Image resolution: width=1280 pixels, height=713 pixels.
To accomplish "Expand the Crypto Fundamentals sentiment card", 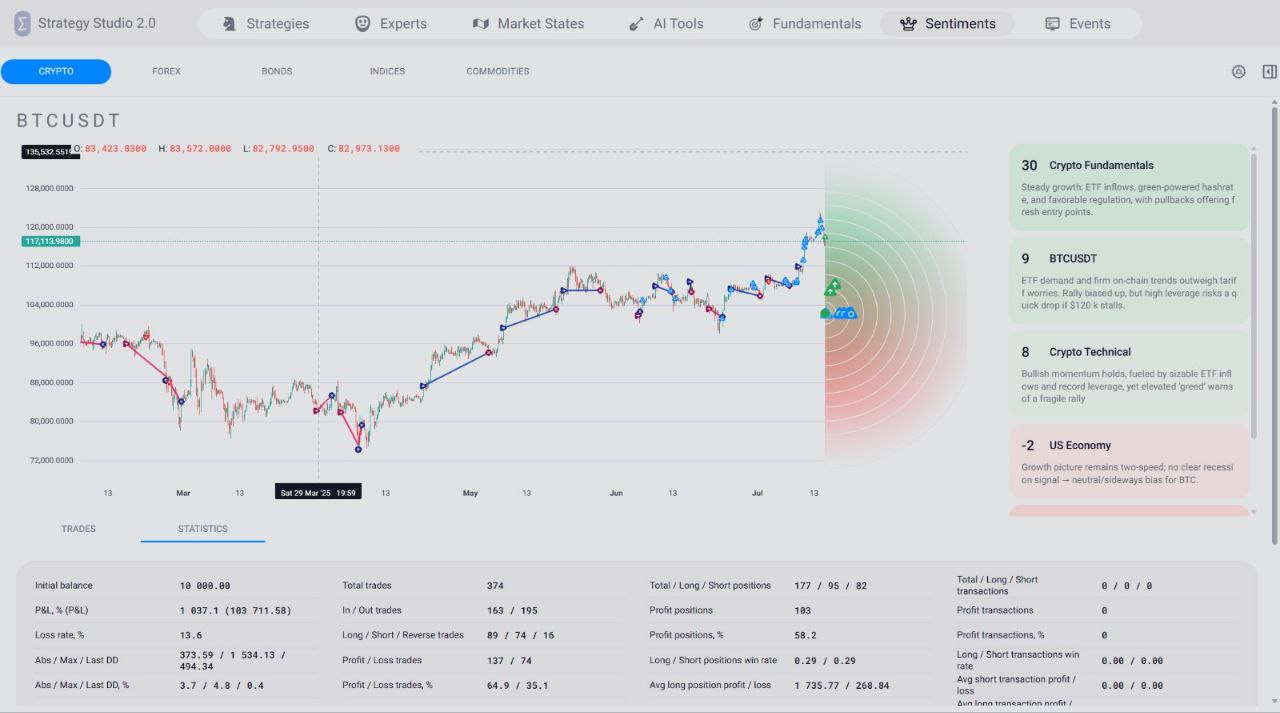I will (x=1129, y=188).
